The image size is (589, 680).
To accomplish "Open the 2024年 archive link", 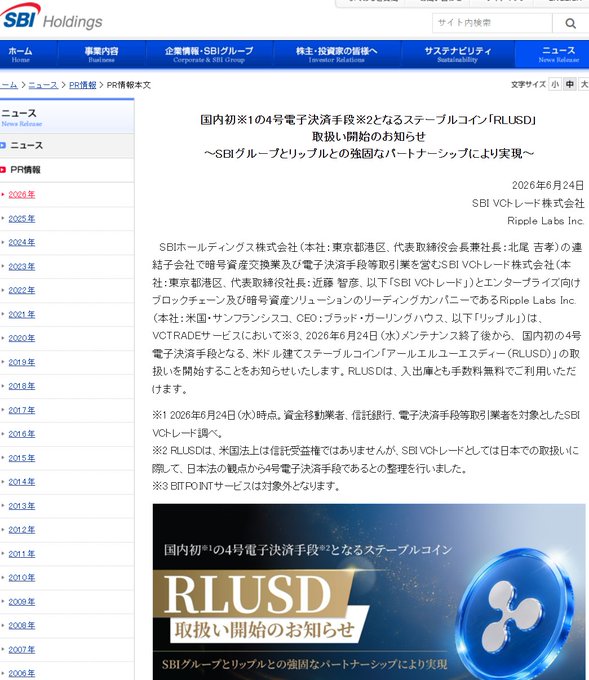I will [22, 242].
